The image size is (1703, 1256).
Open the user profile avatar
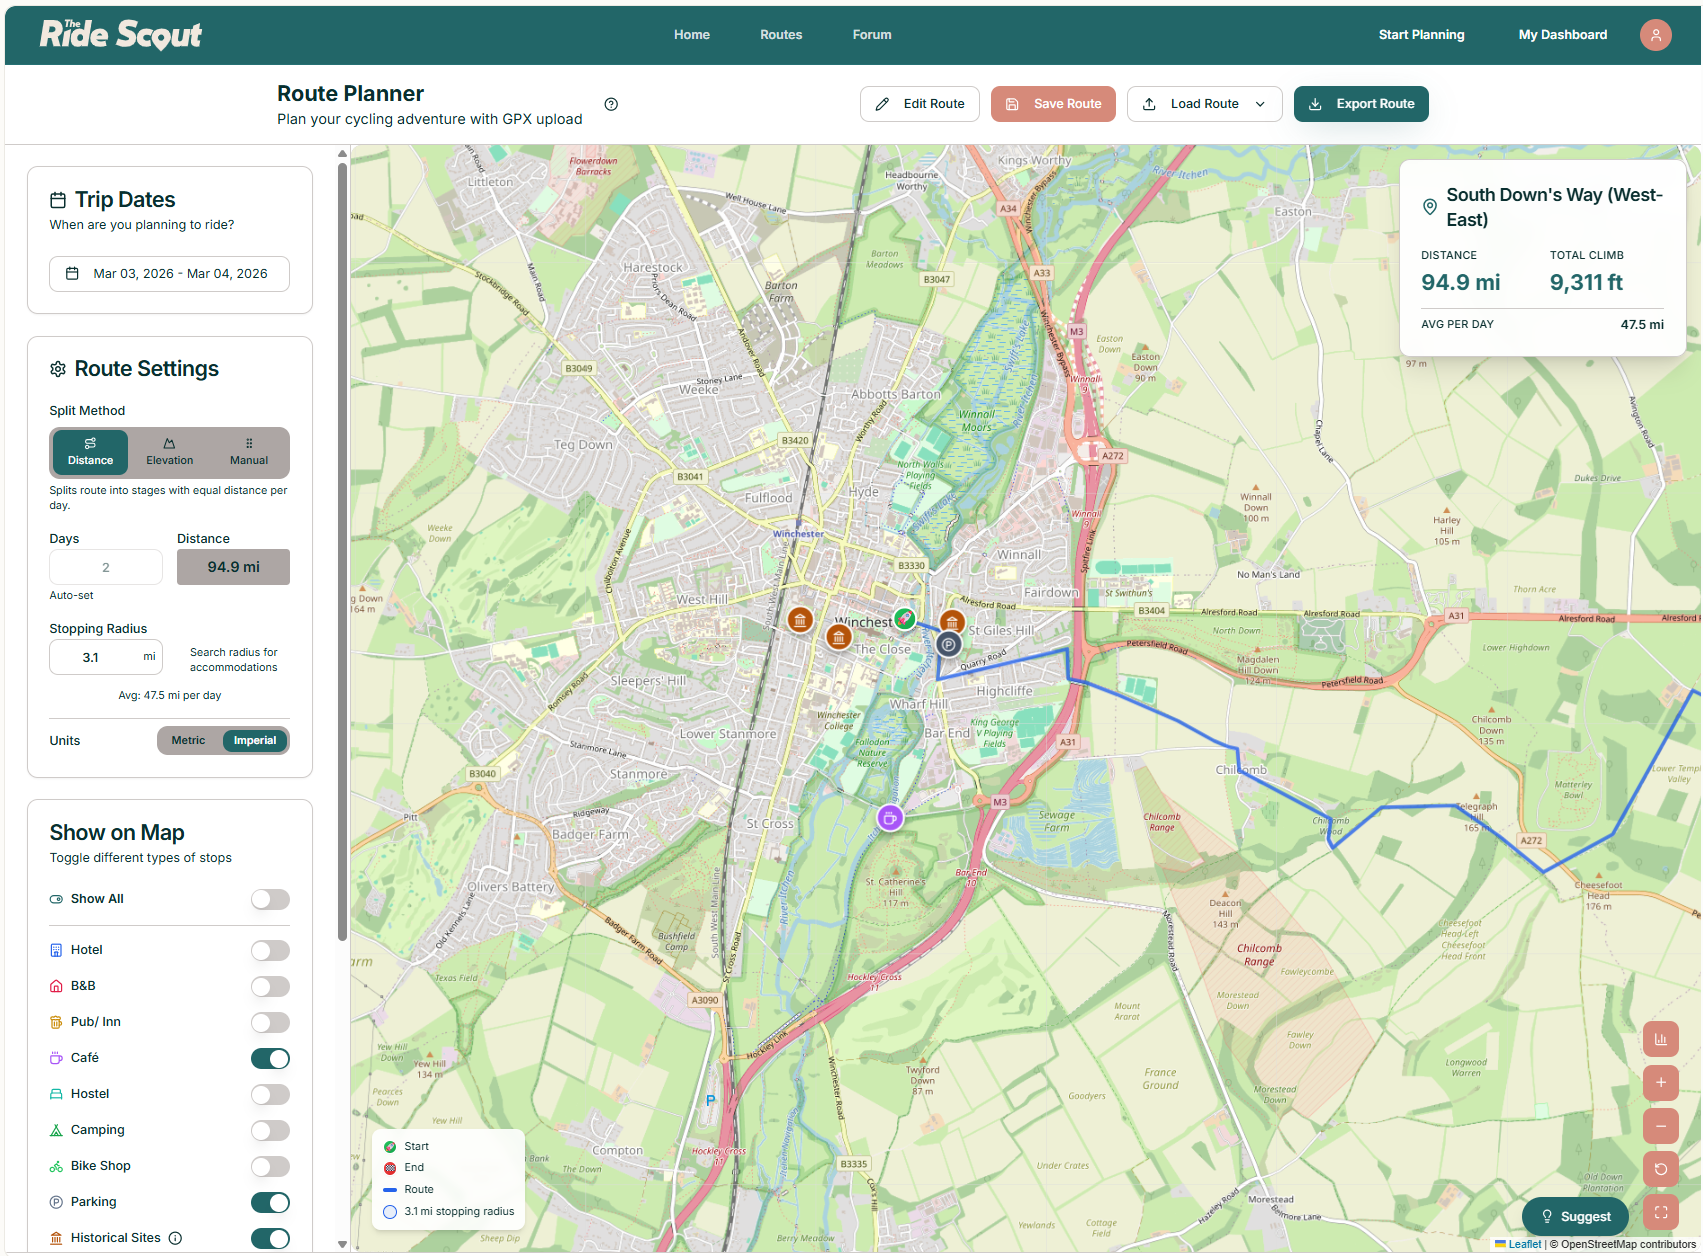point(1655,35)
